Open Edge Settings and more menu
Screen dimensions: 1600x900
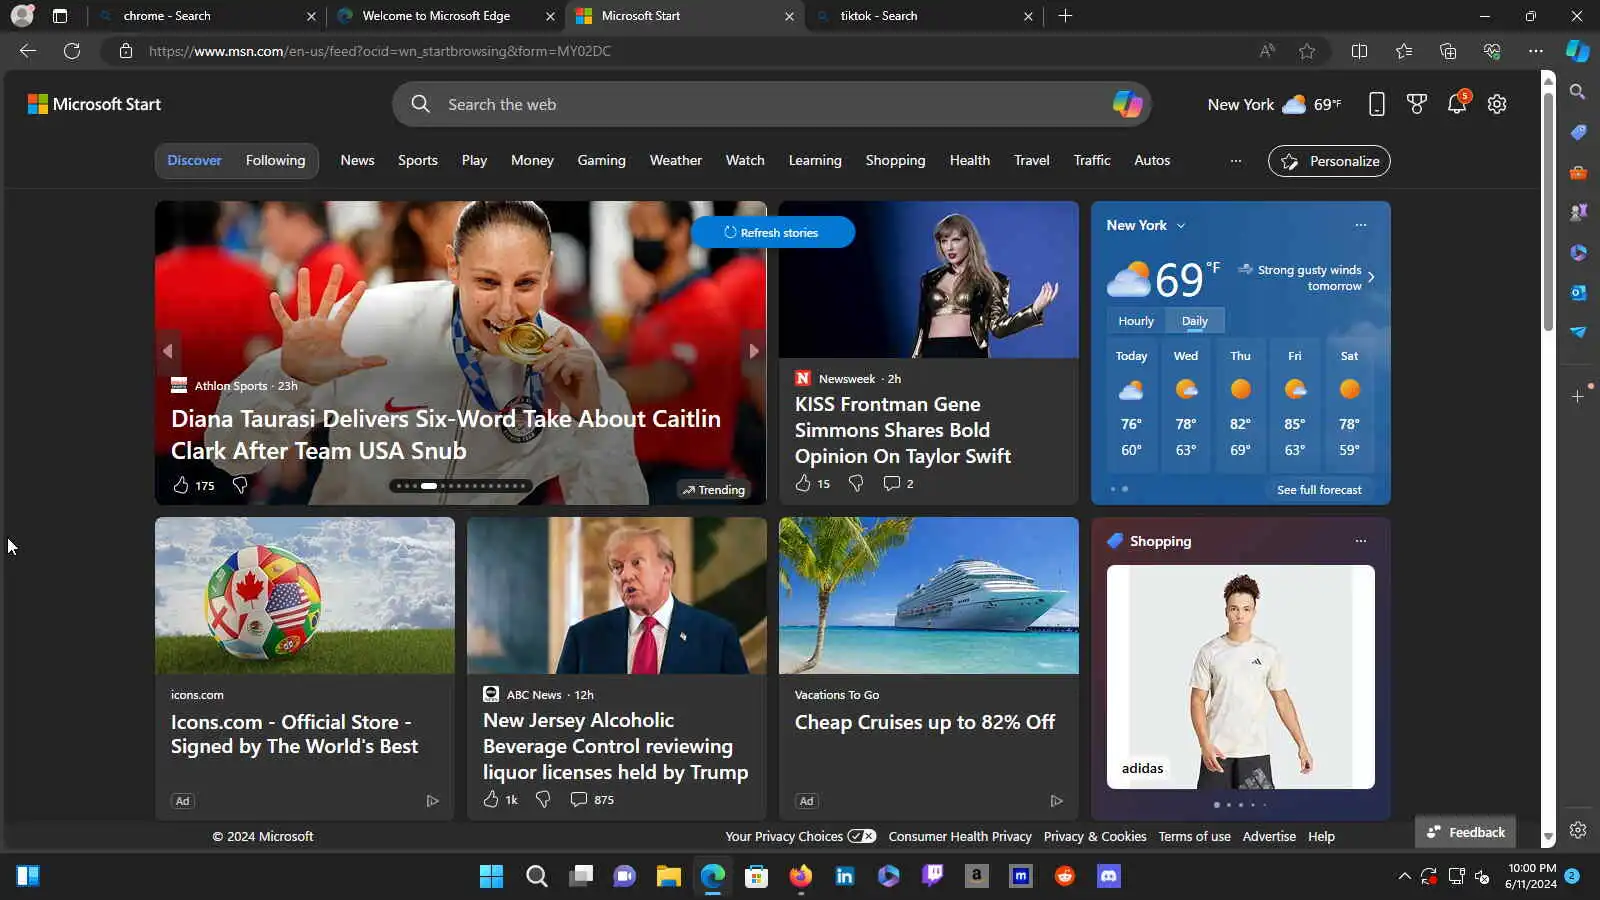click(x=1536, y=51)
